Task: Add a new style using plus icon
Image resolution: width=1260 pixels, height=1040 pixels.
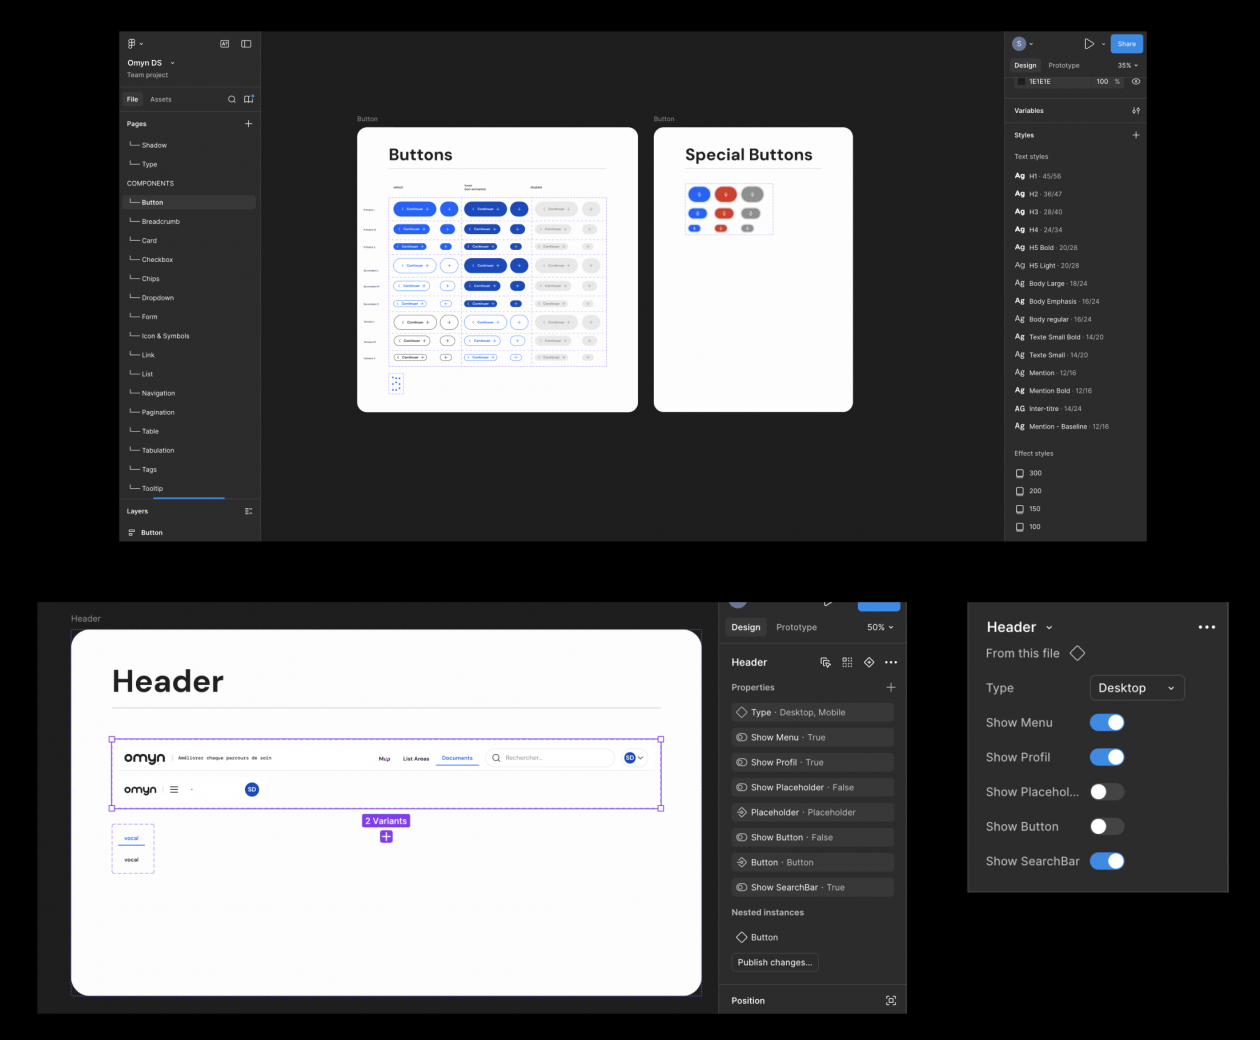Action: pos(1135,135)
